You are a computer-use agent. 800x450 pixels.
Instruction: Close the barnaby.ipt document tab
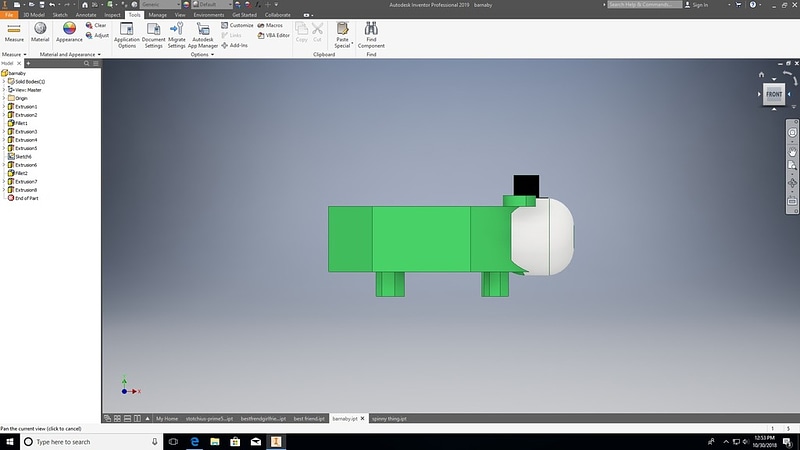pos(362,418)
